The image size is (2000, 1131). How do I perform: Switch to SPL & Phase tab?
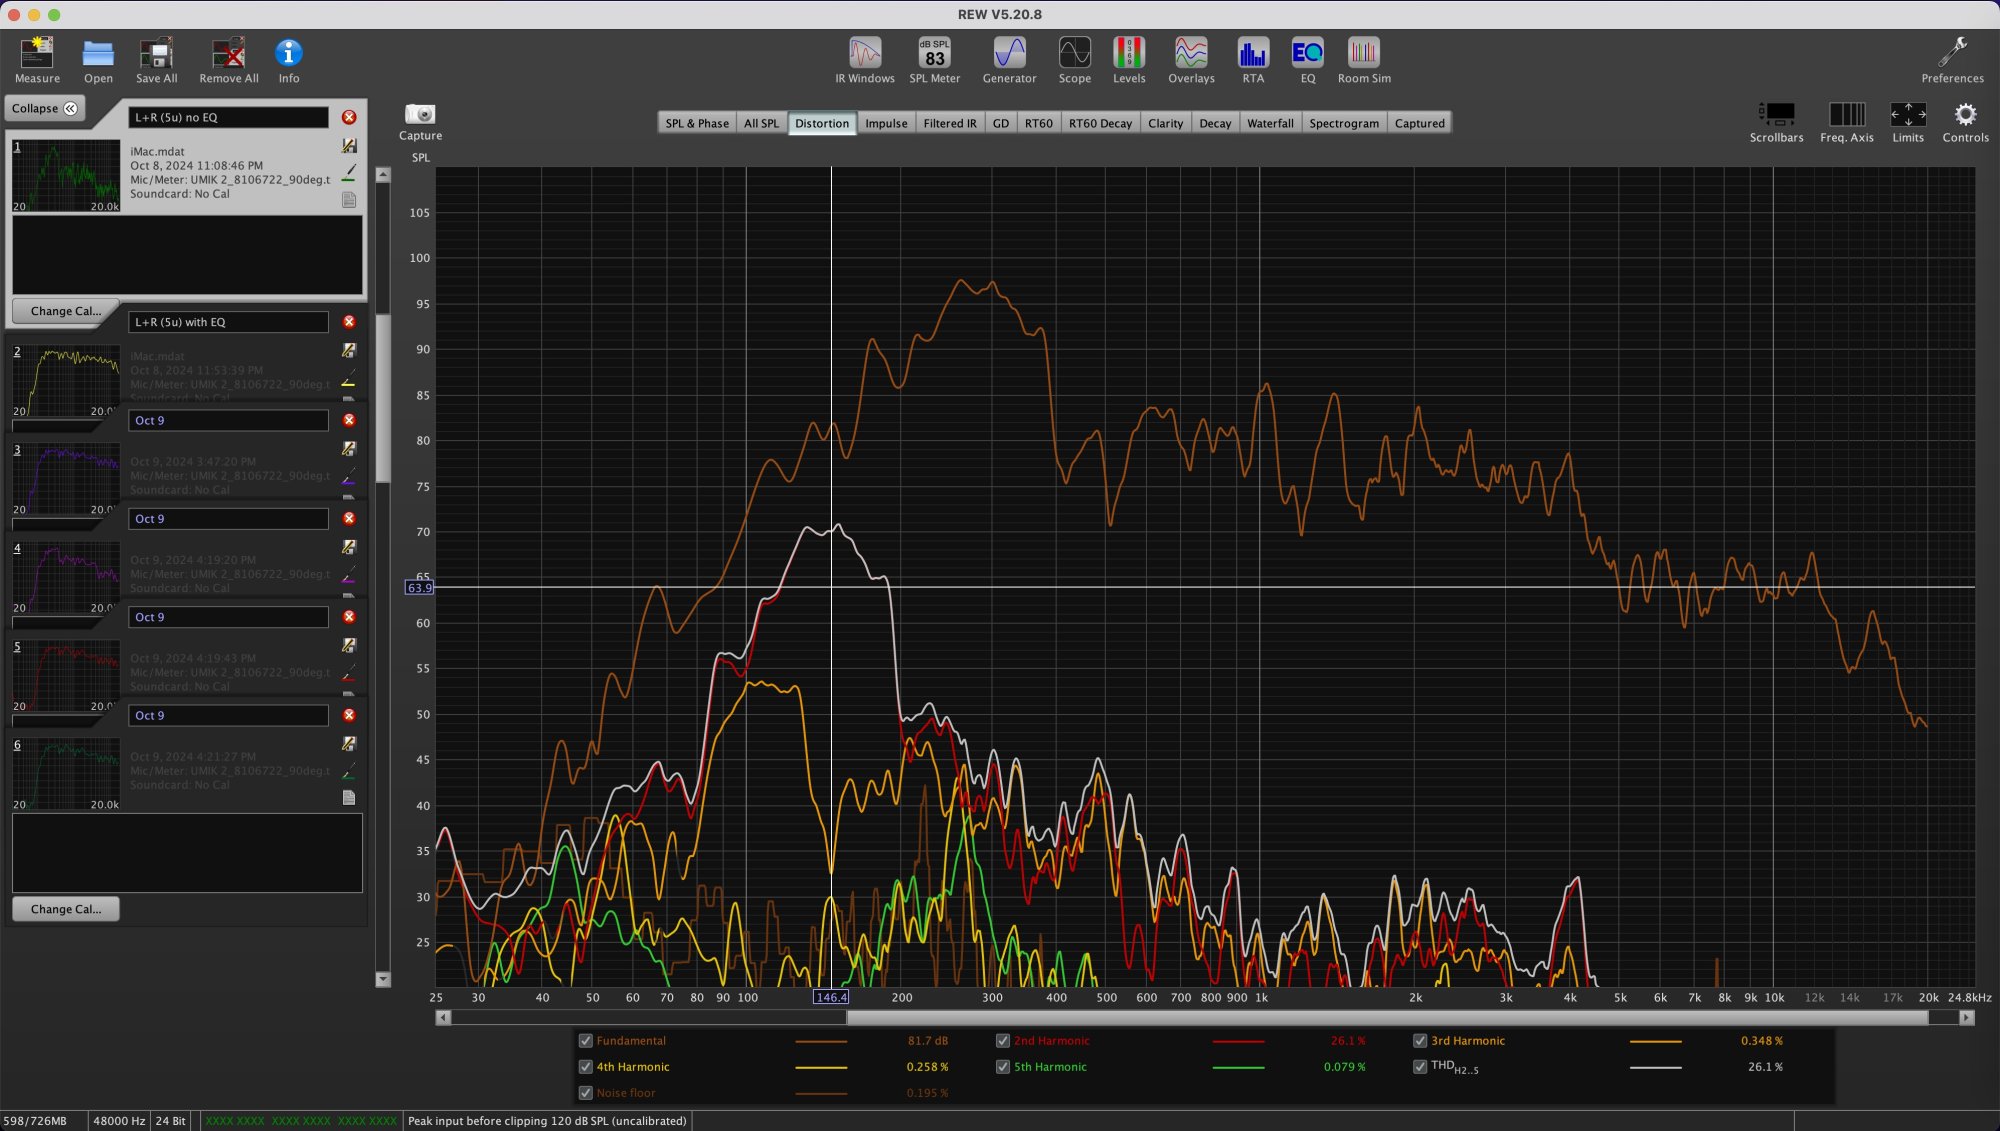697,123
